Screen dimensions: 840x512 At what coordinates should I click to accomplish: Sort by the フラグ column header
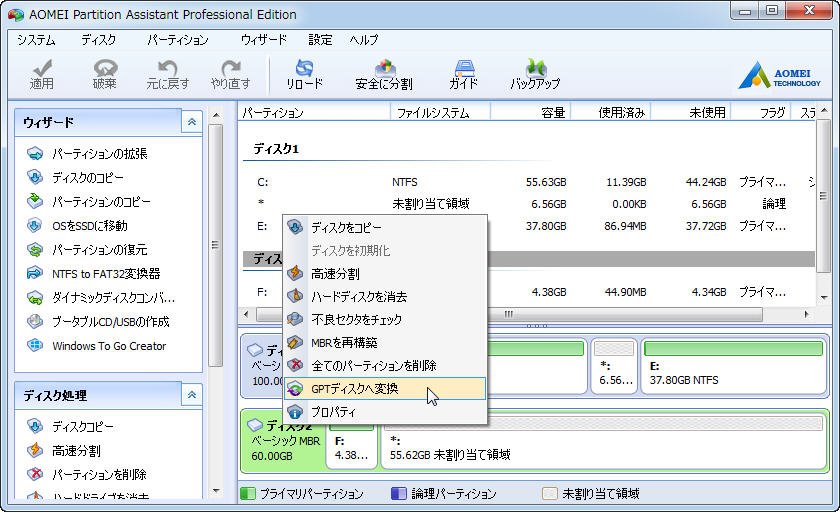click(x=761, y=112)
